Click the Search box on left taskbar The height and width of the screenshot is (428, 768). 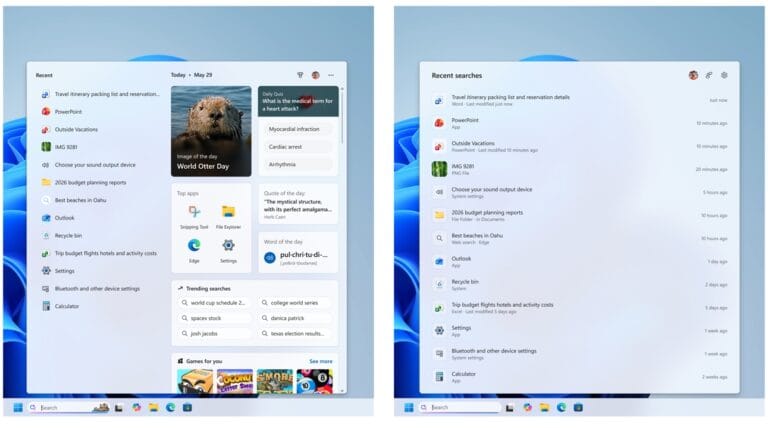[x=68, y=407]
